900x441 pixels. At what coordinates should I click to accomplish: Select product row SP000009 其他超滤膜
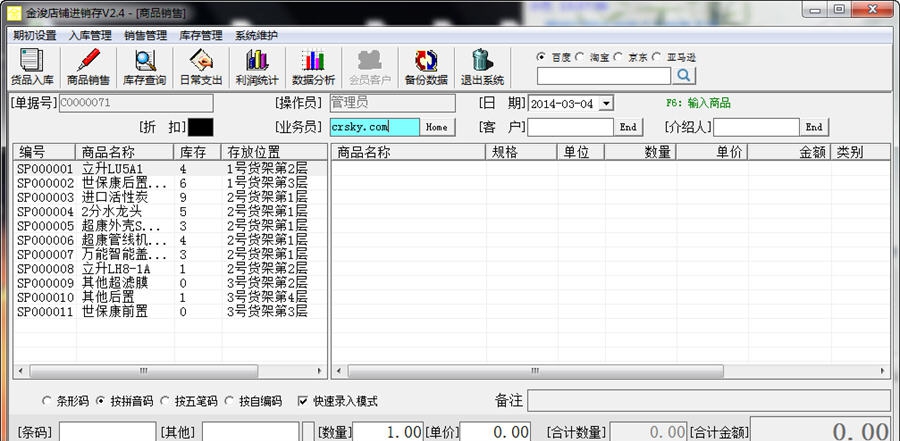coord(170,283)
